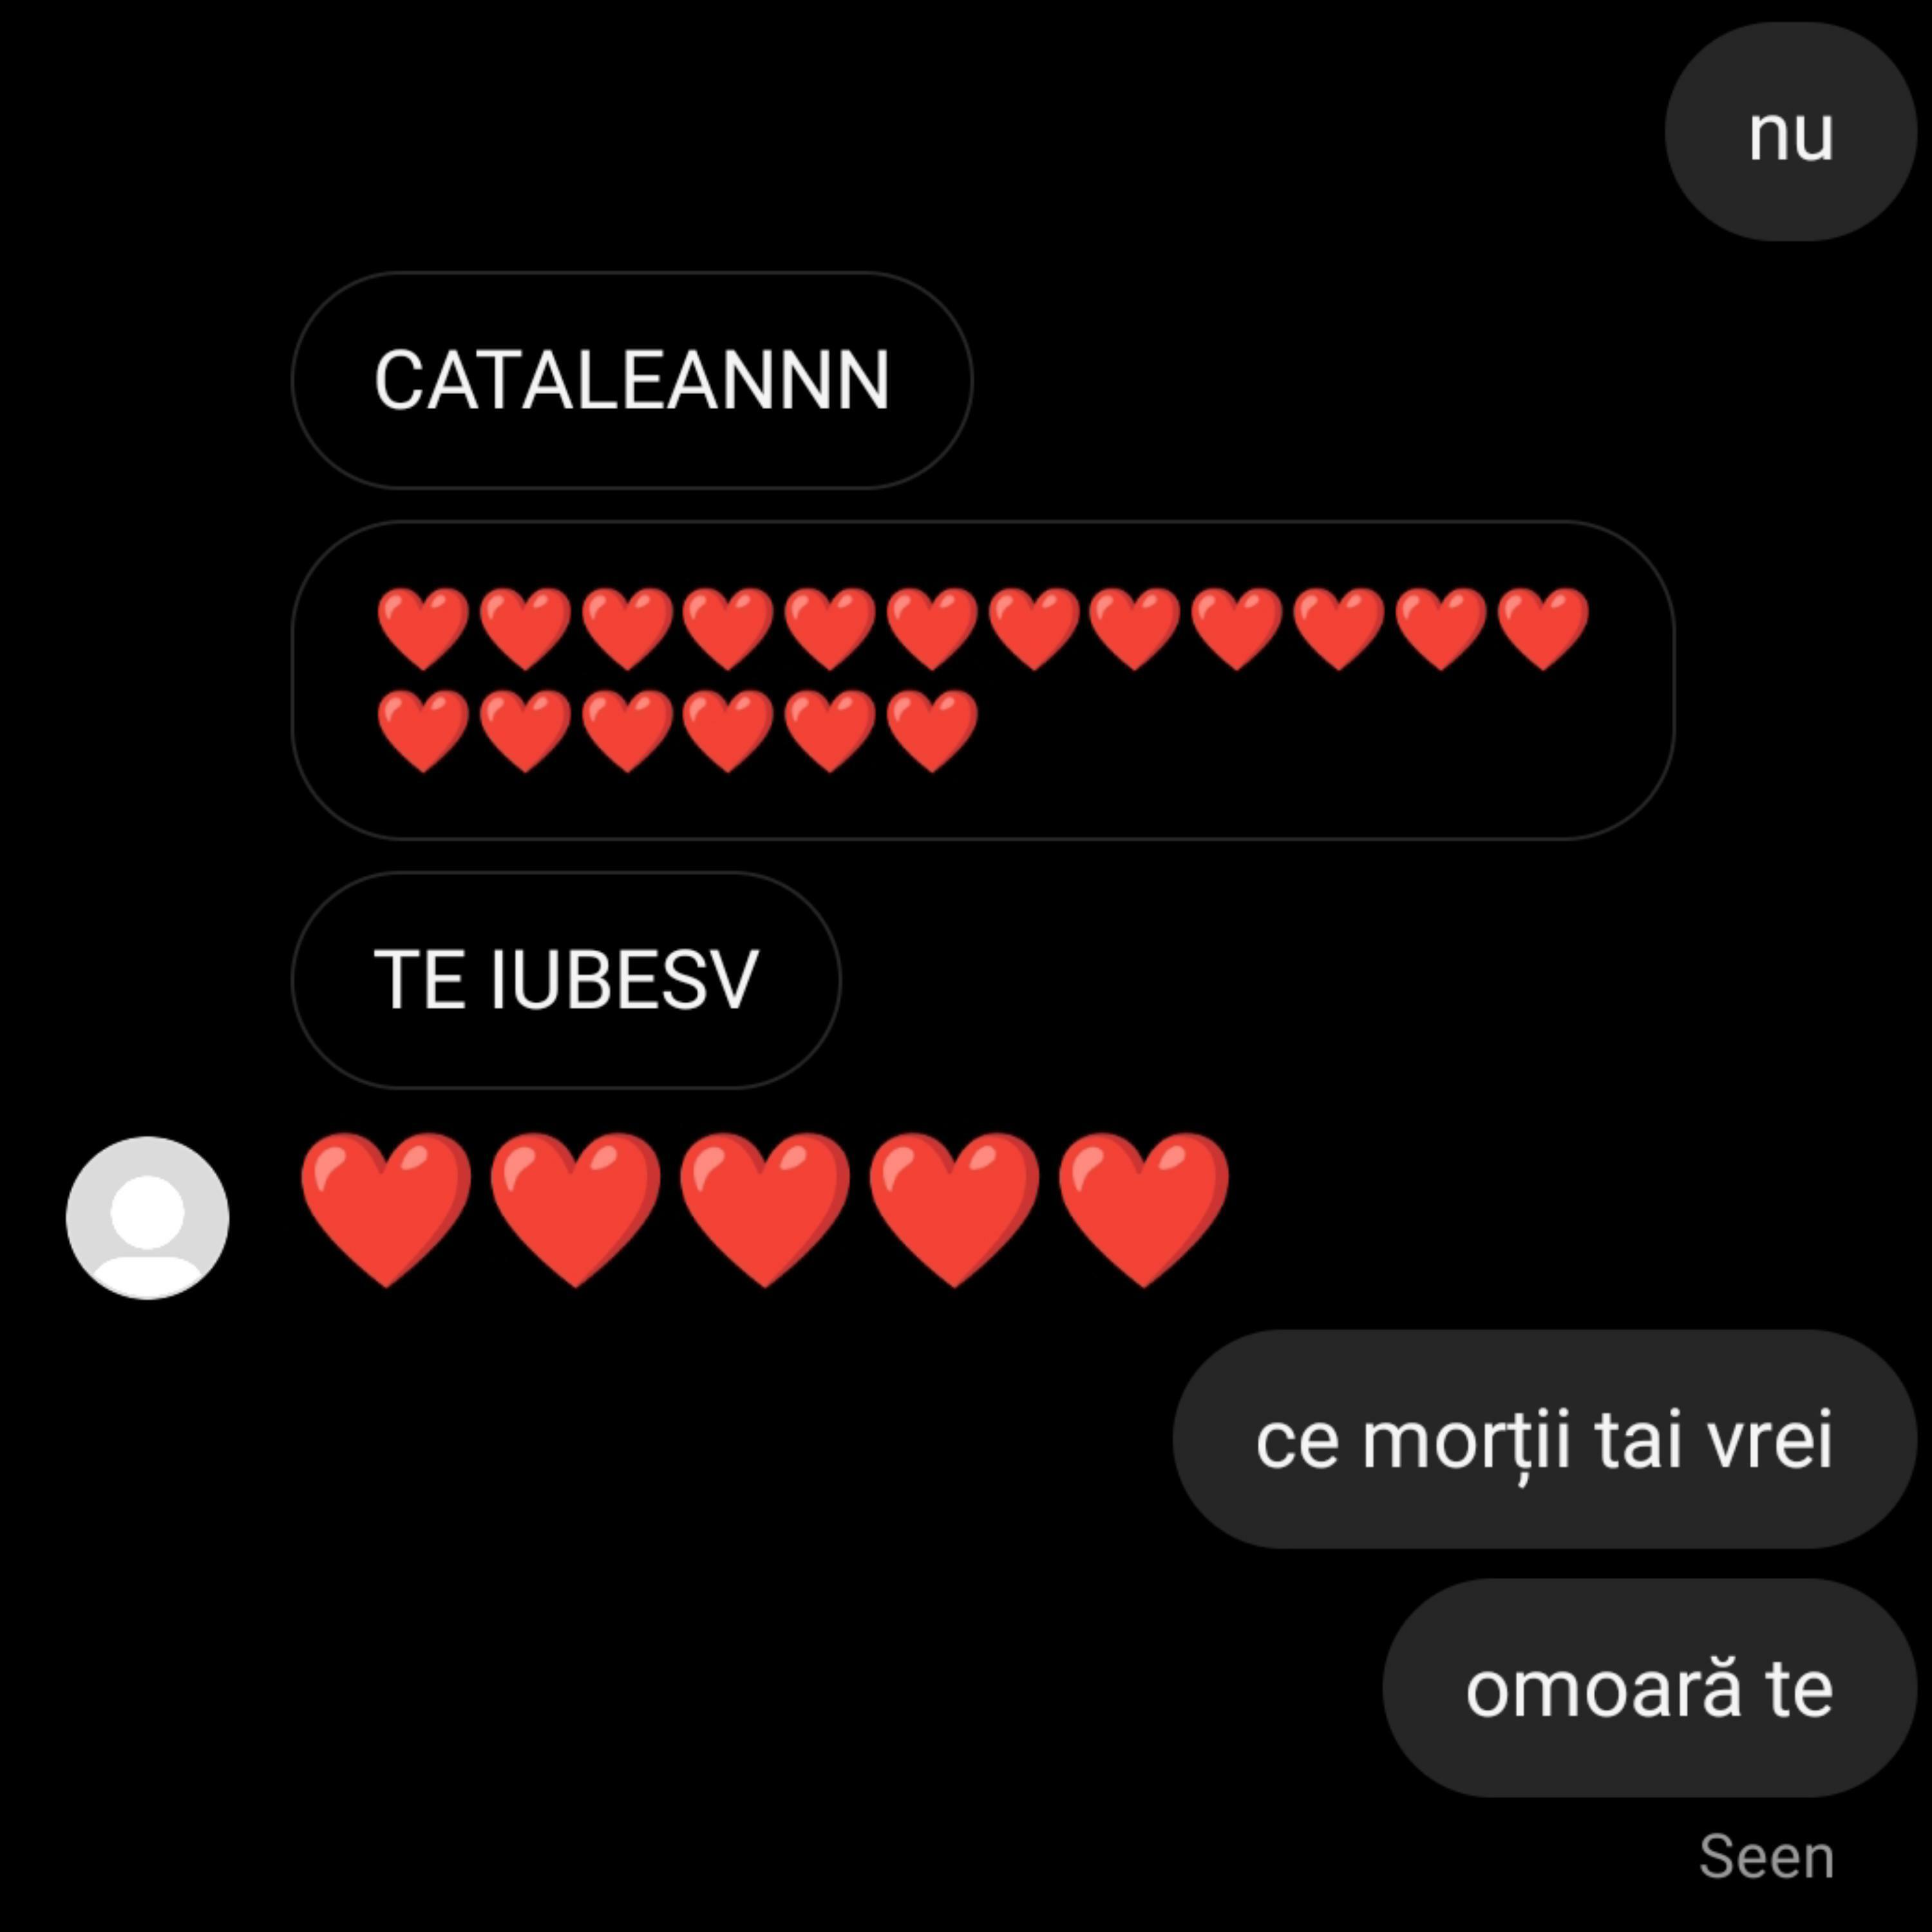Click the "TE IUBESV" received message
Image resolution: width=1932 pixels, height=1932 pixels.
click(x=566, y=980)
